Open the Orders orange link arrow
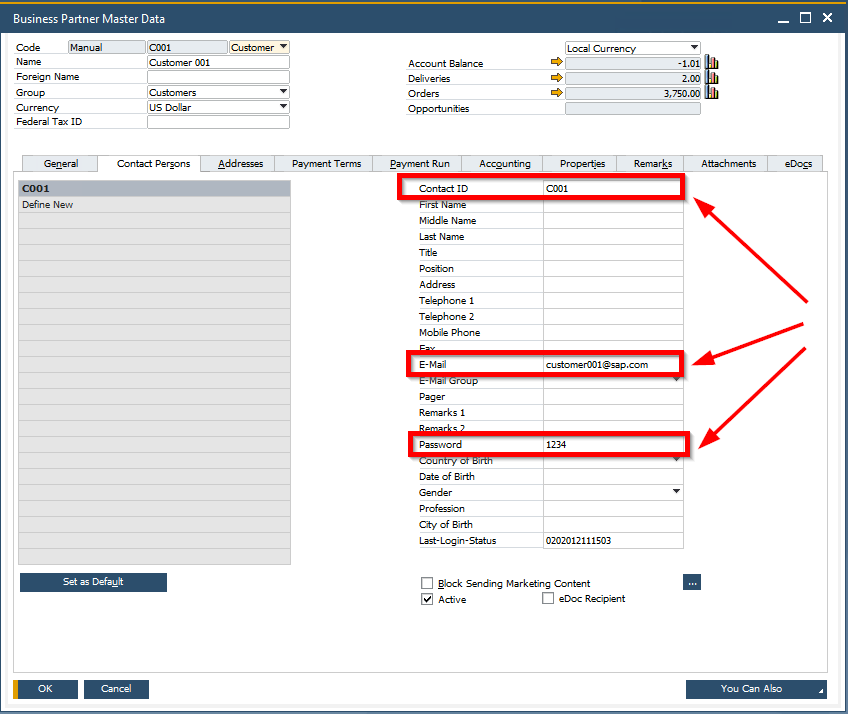 [557, 93]
